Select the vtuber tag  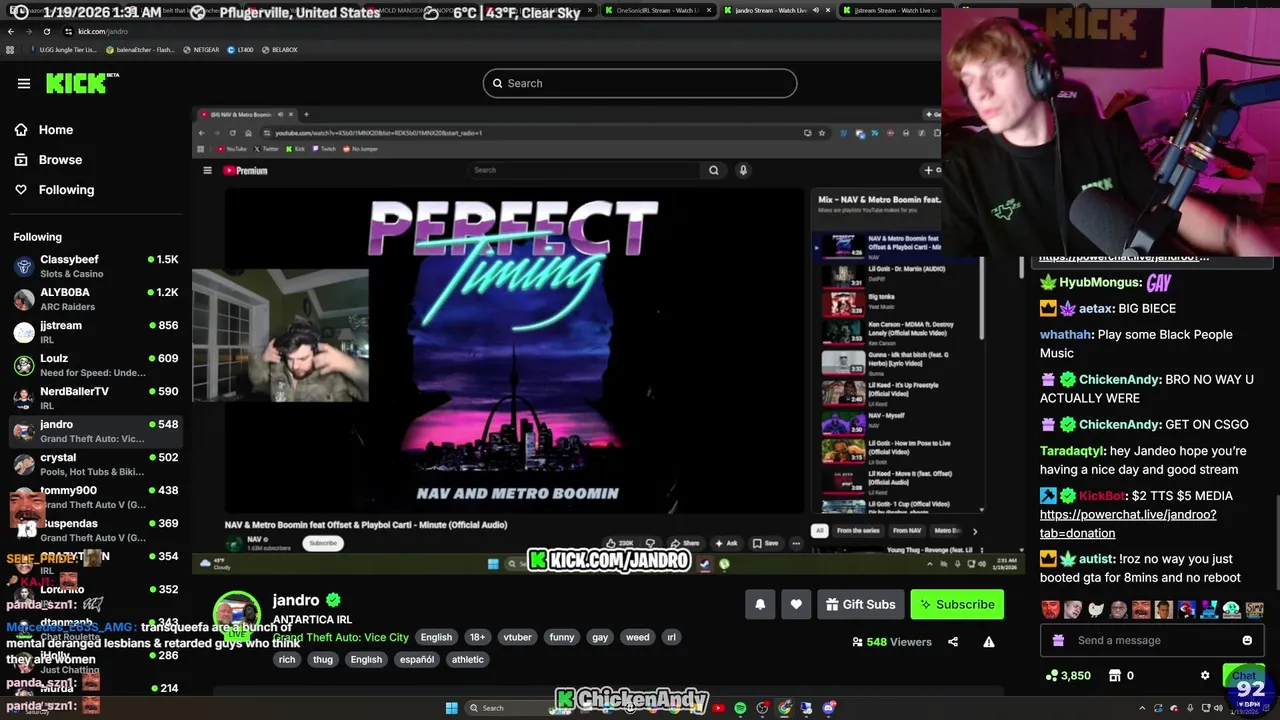(x=517, y=637)
